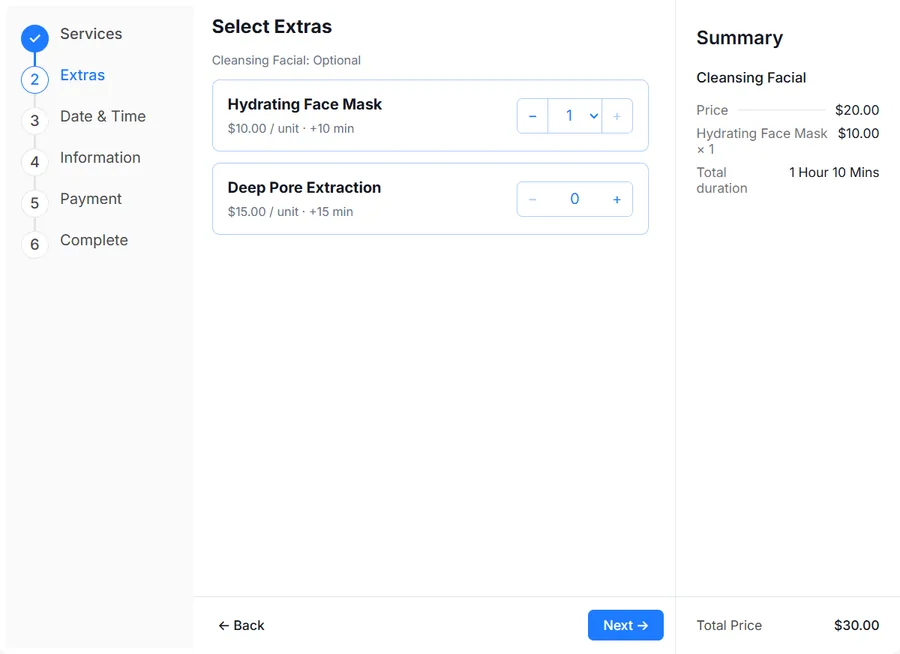Click the $20.00 price value
This screenshot has height=654, width=900.
pos(857,110)
